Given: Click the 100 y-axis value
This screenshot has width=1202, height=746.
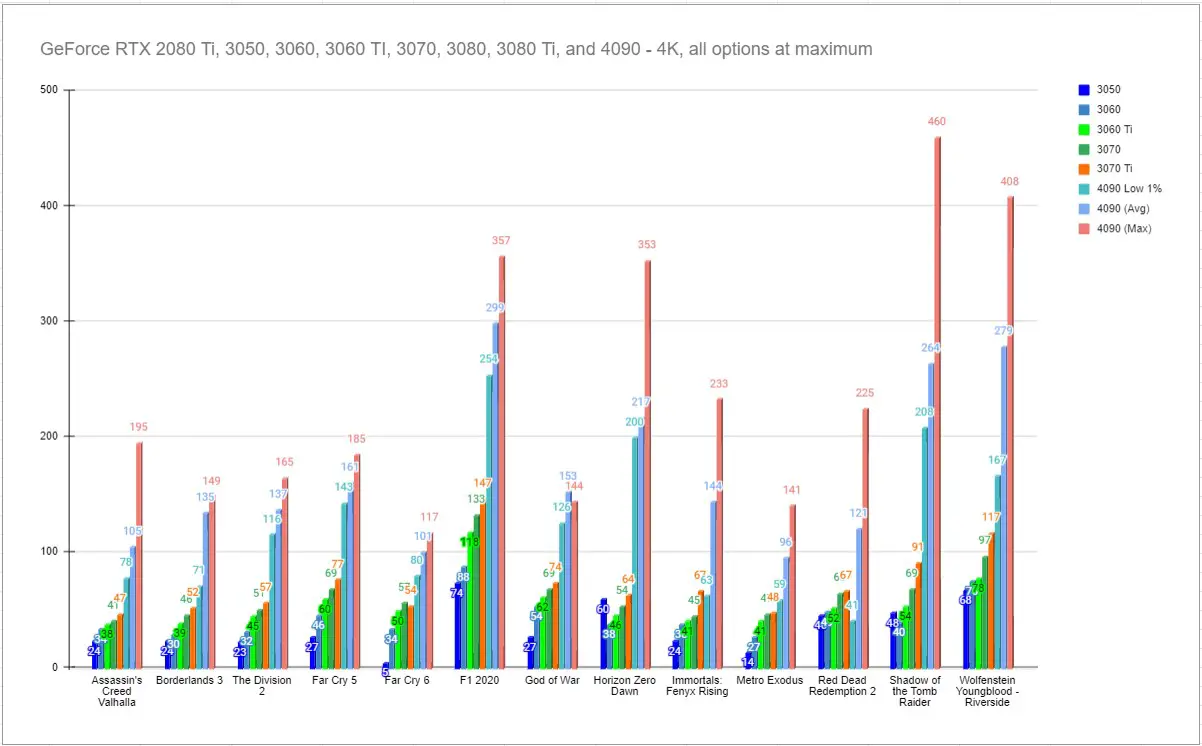Looking at the screenshot, I should coord(49,552).
